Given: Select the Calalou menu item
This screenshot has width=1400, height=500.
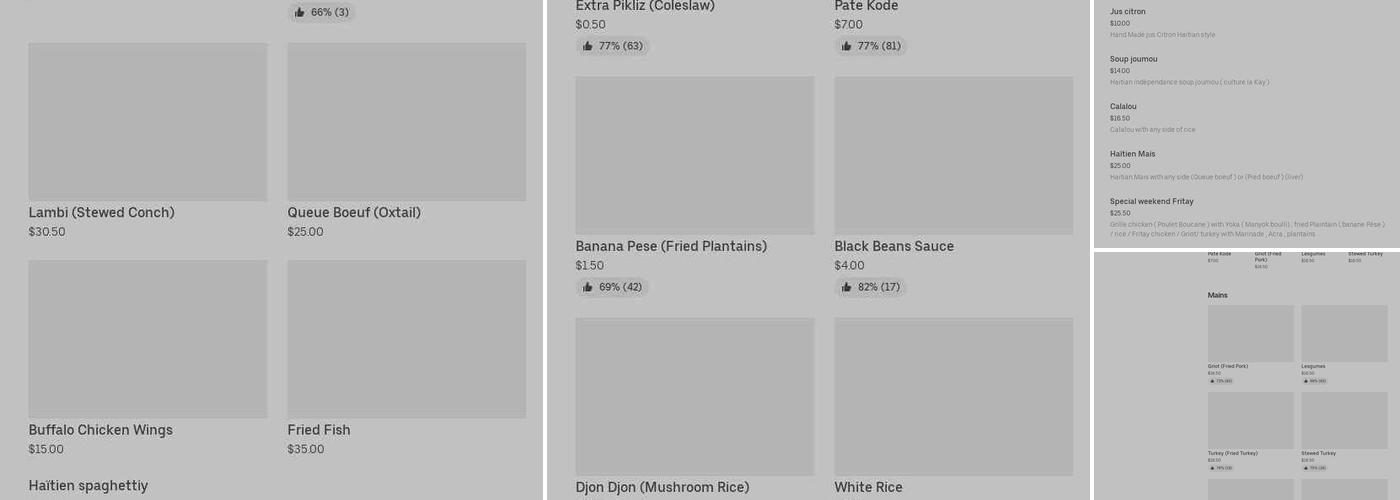Looking at the screenshot, I should [1123, 106].
